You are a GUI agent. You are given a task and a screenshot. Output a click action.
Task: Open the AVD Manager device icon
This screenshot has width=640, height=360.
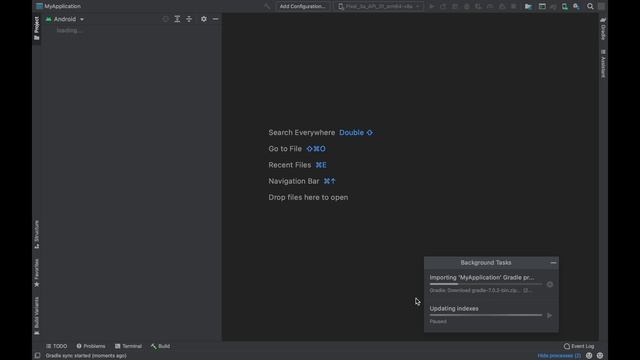coord(564,6)
